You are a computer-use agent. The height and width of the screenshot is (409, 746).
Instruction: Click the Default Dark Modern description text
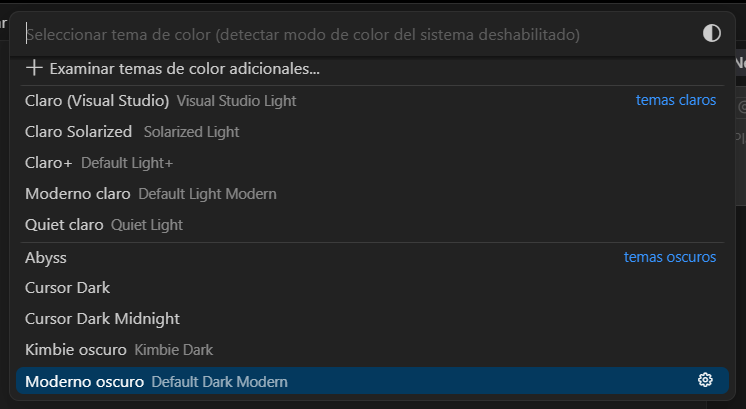[219, 381]
